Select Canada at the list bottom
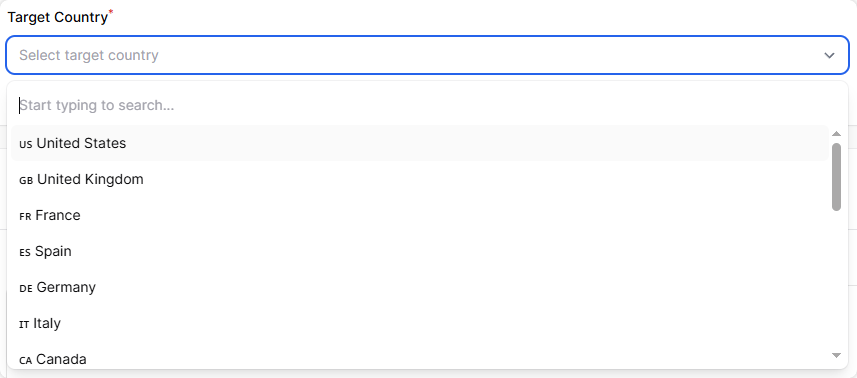 pyautogui.click(x=420, y=359)
